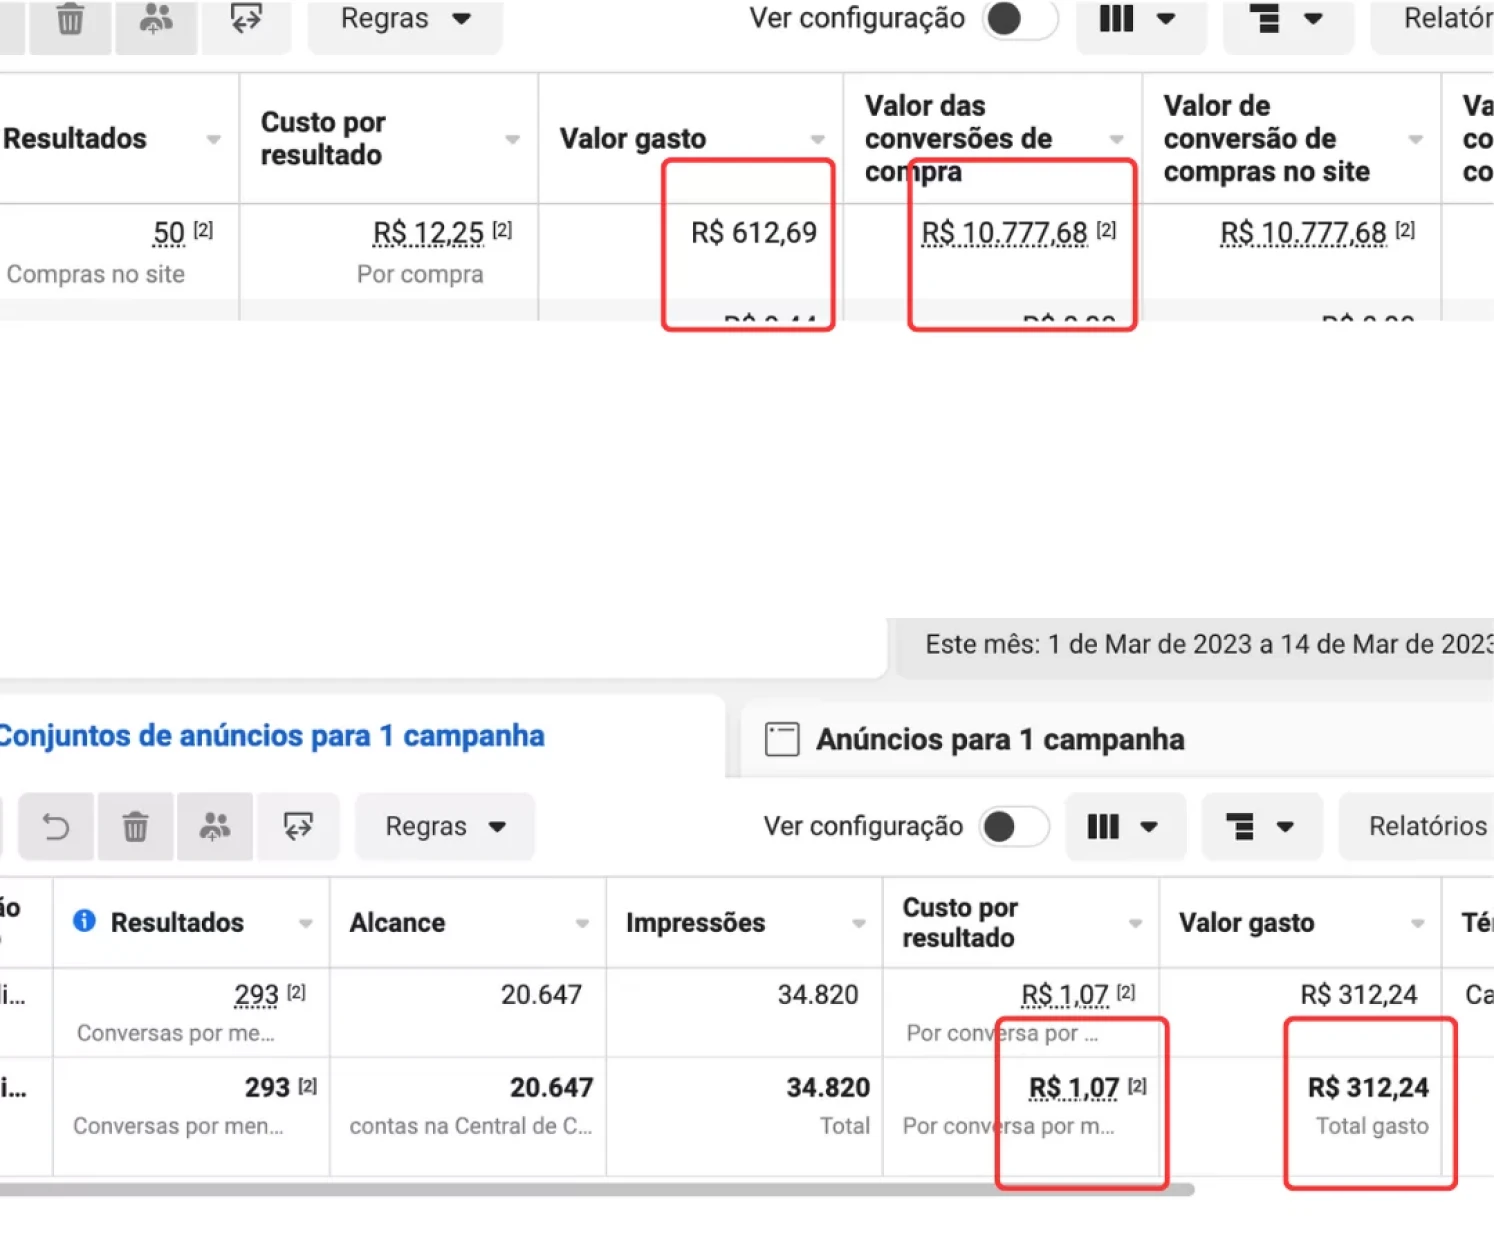Click the R$ 12,25 cost per result value
1494x1236 pixels.
(428, 233)
